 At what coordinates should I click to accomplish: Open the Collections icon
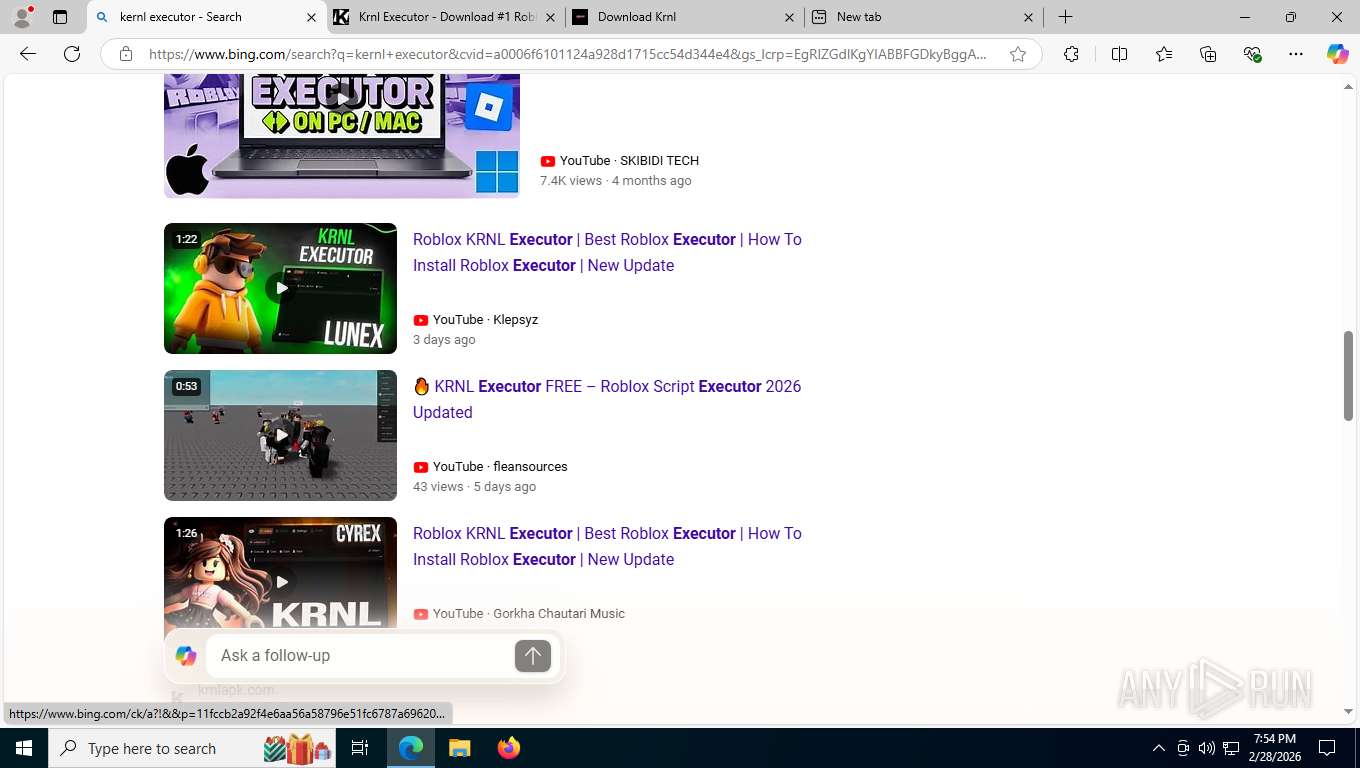(1208, 54)
